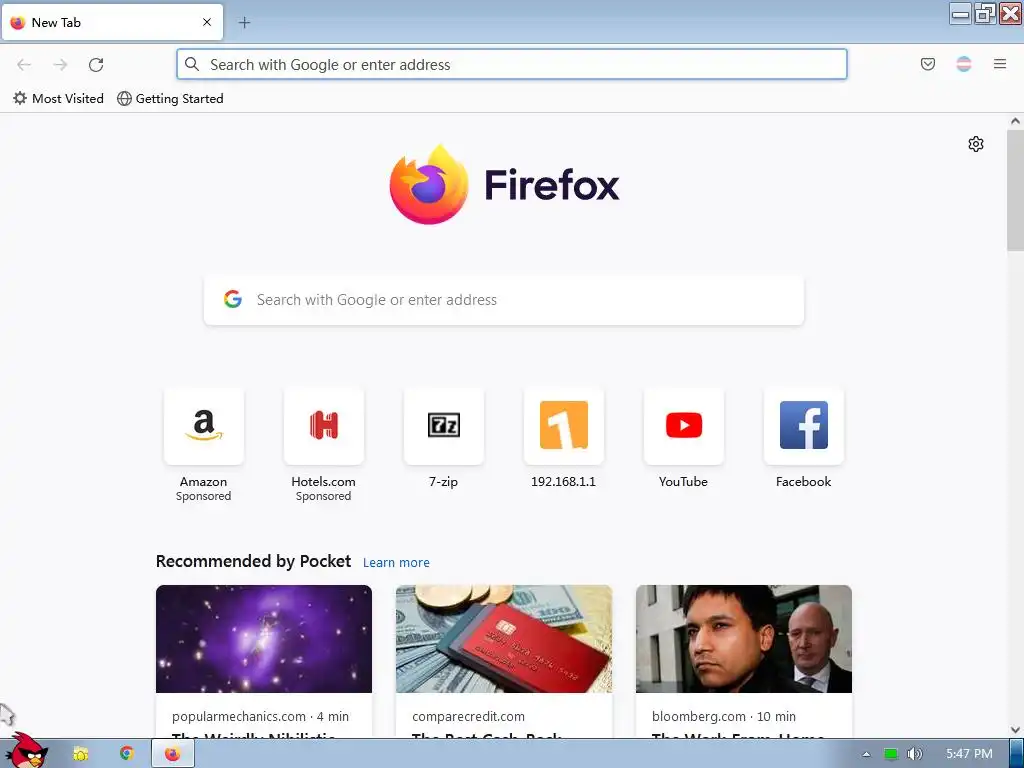Click the Firefox taskbar button
This screenshot has height=768, width=1024.
[172, 754]
